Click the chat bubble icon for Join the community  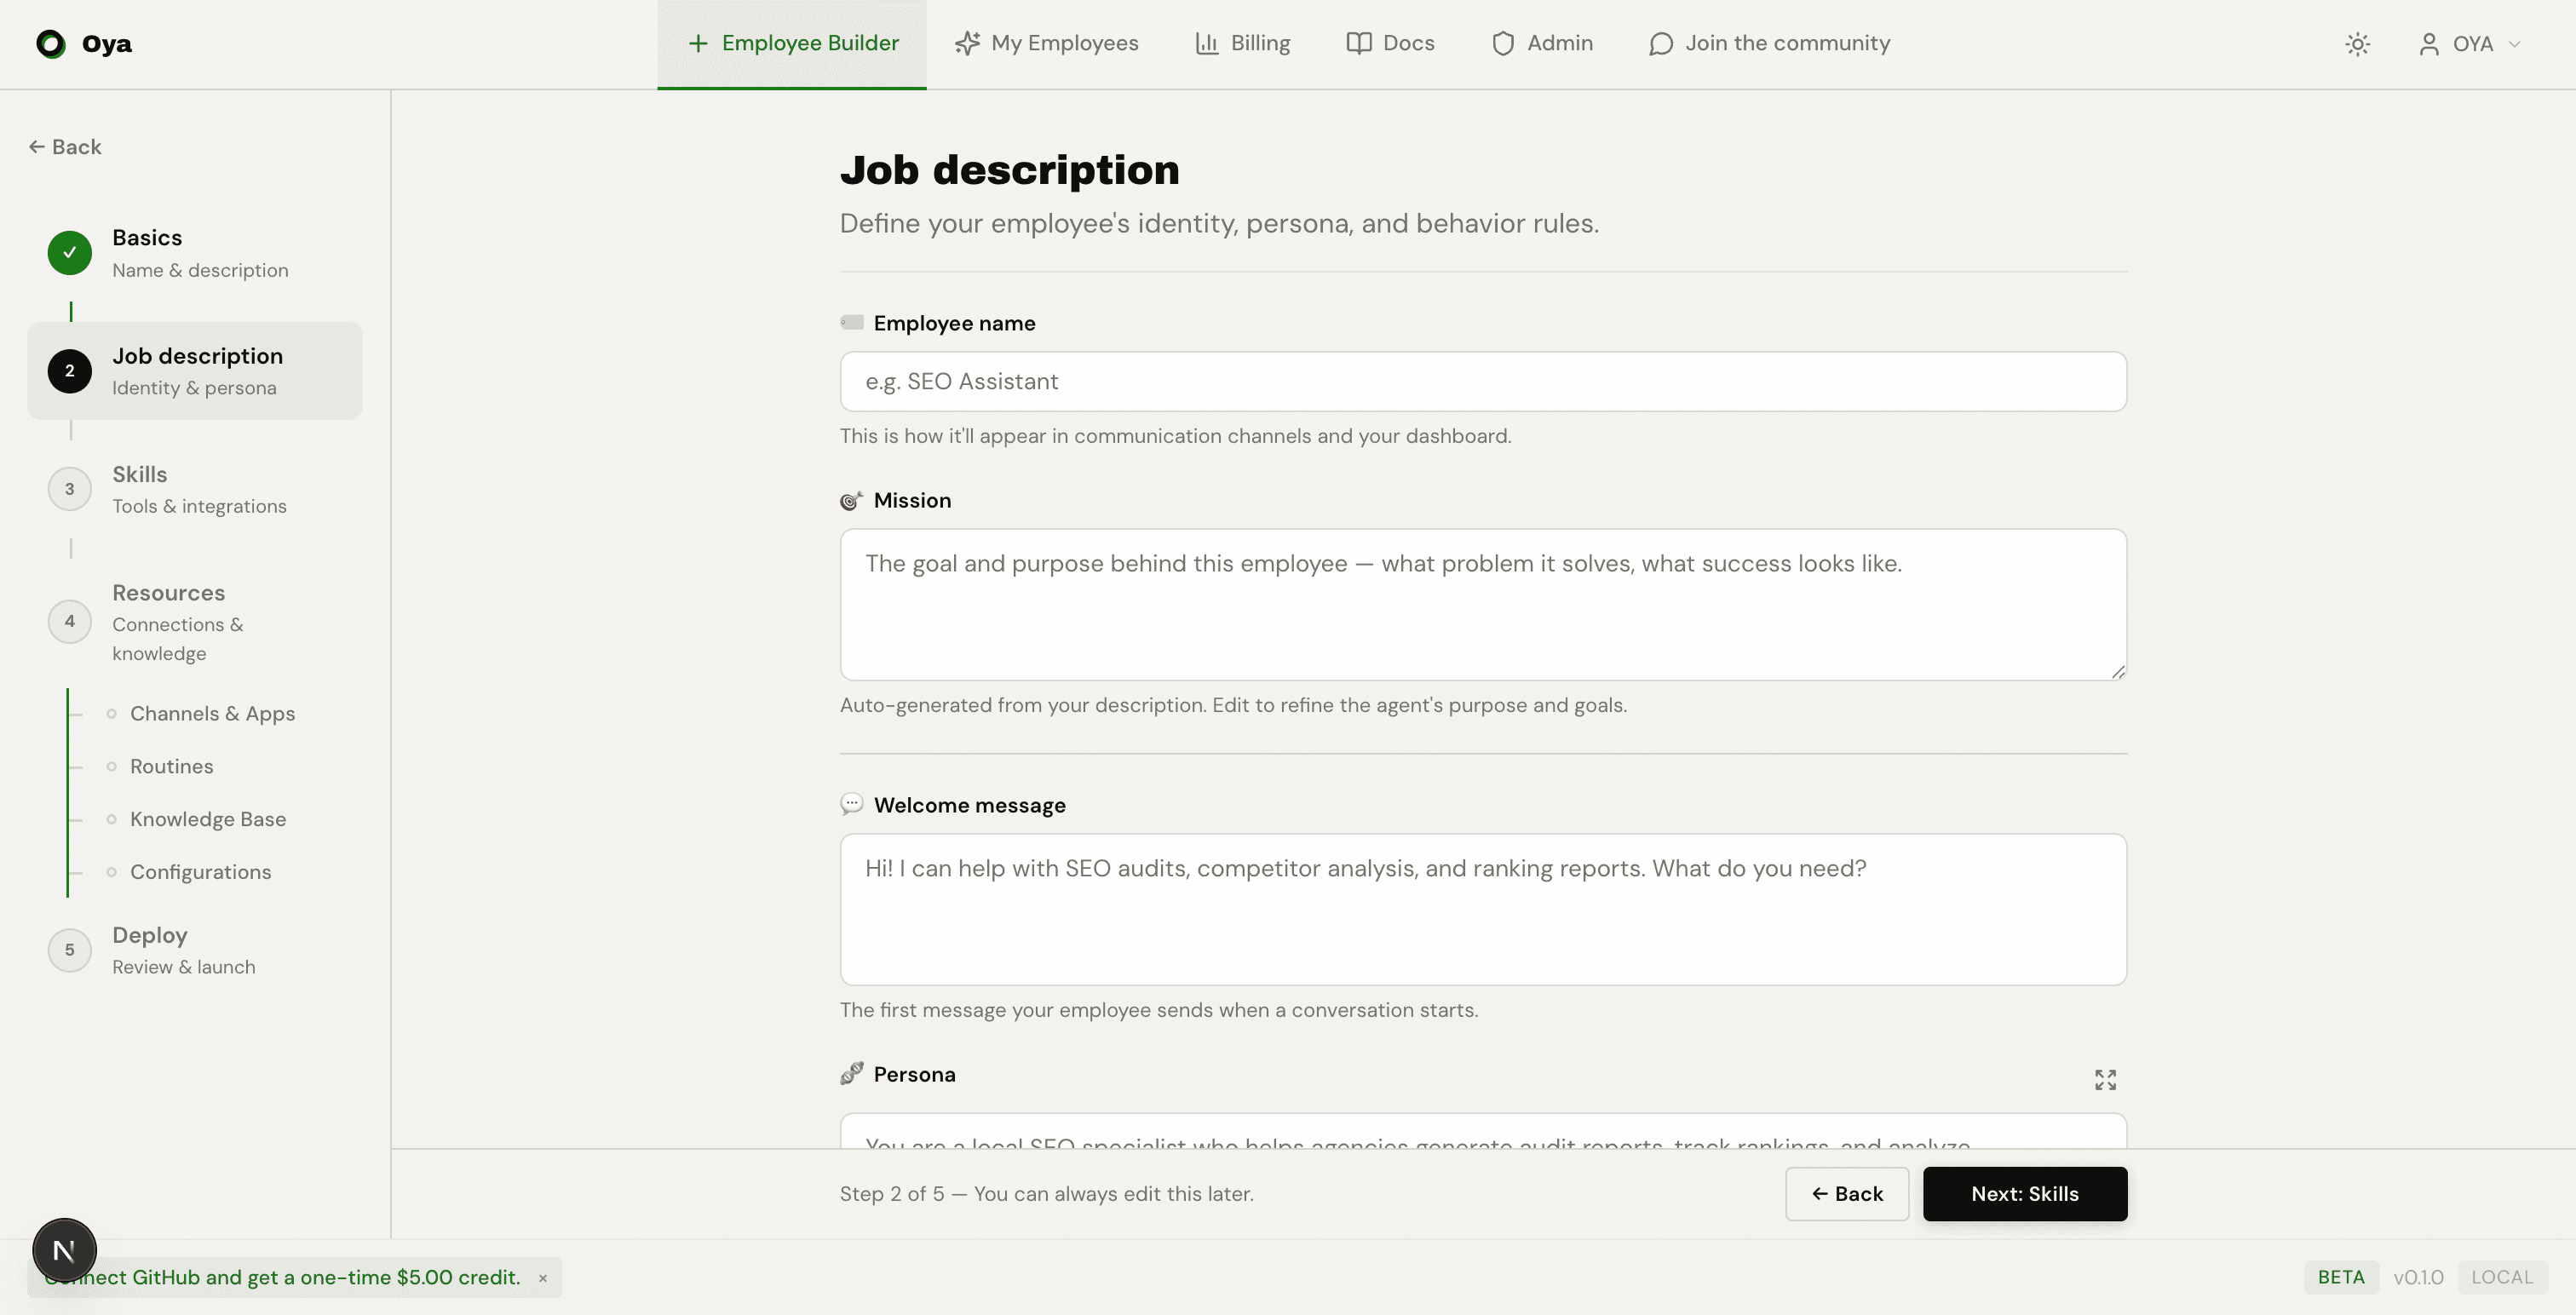1661,43
